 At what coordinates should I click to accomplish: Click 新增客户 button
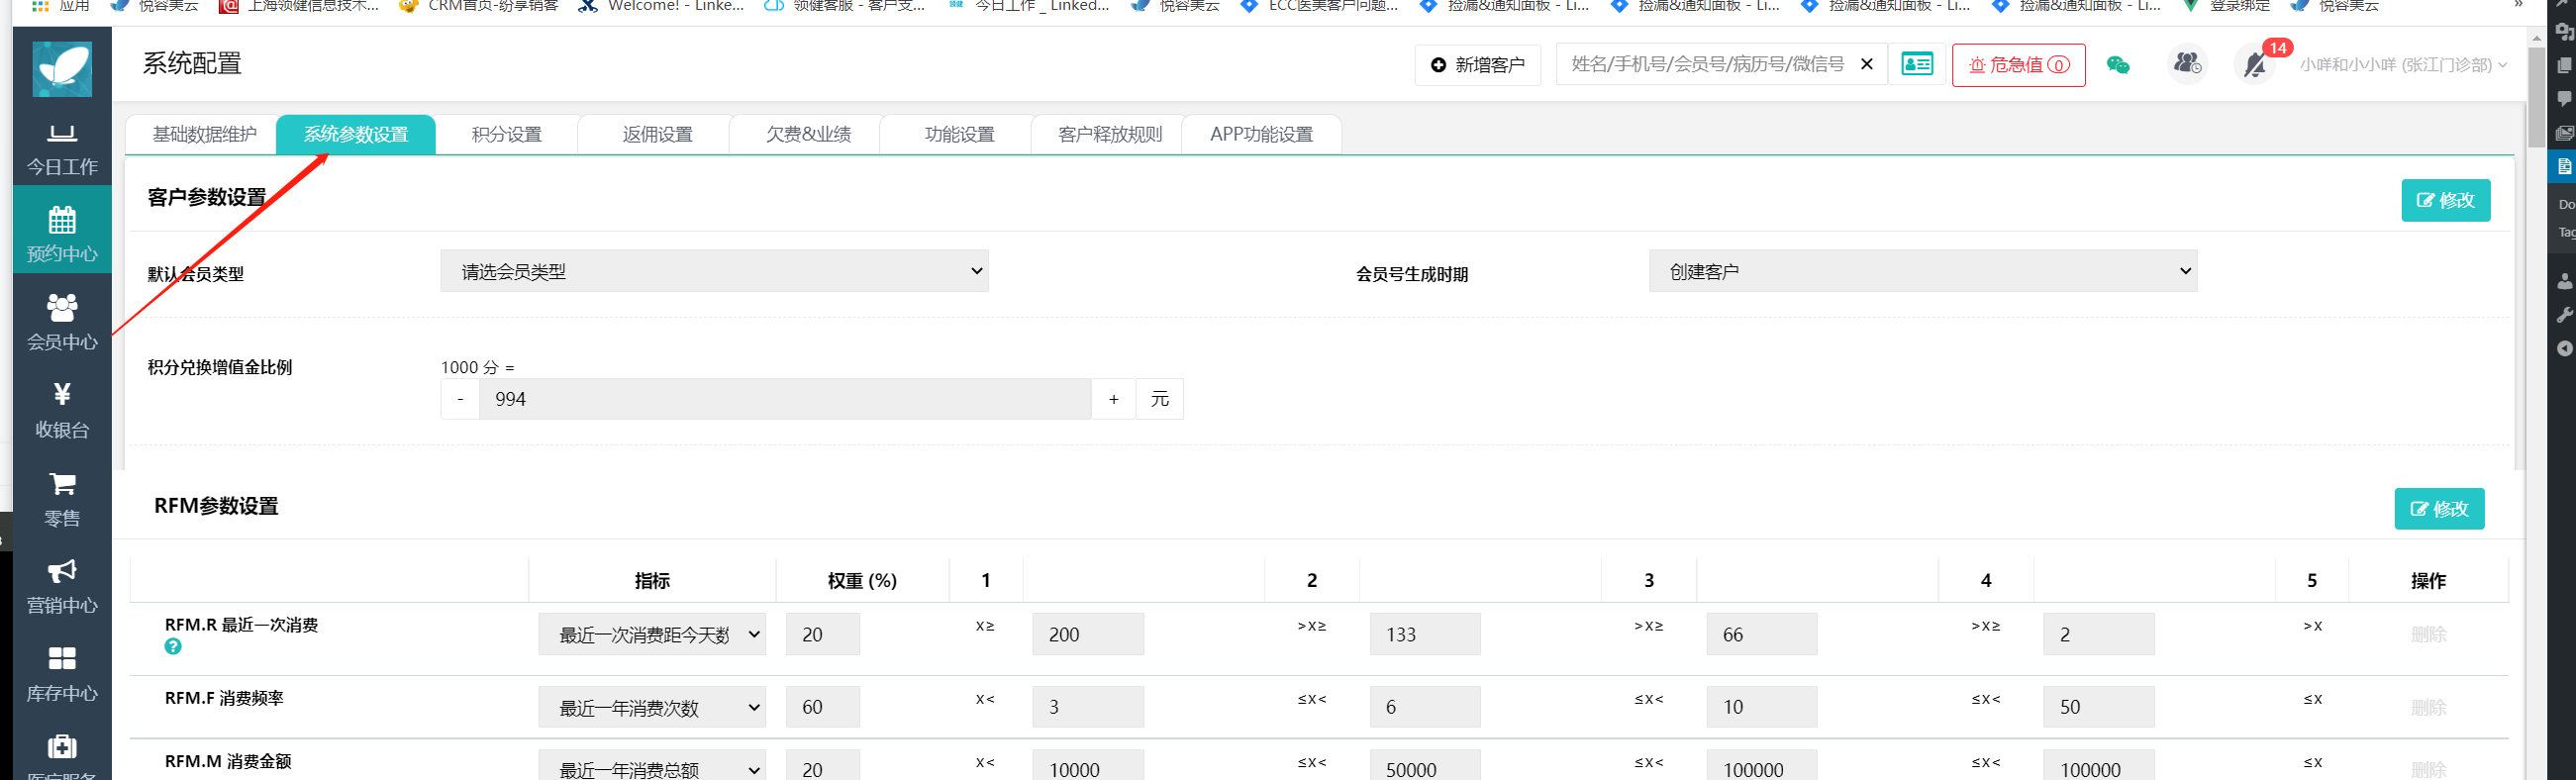(x=1478, y=65)
